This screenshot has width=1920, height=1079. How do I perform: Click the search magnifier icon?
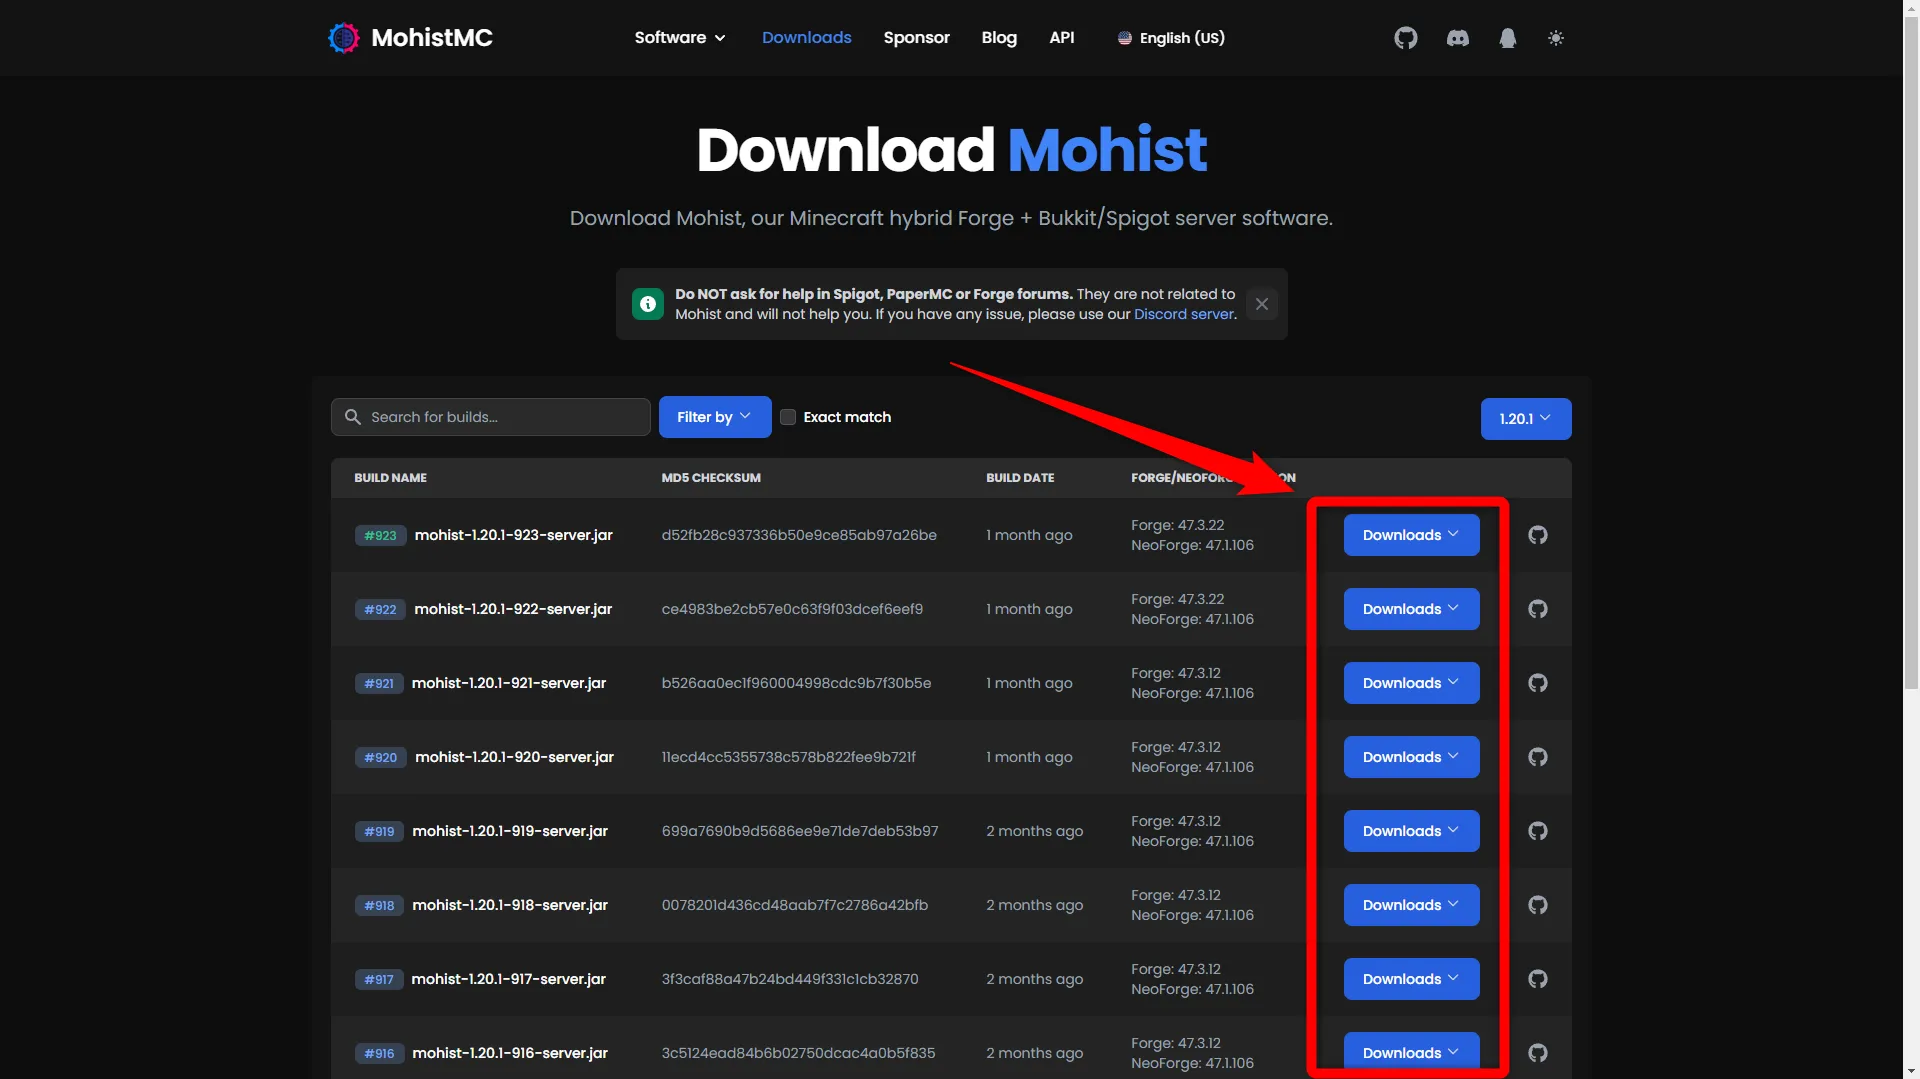click(353, 417)
